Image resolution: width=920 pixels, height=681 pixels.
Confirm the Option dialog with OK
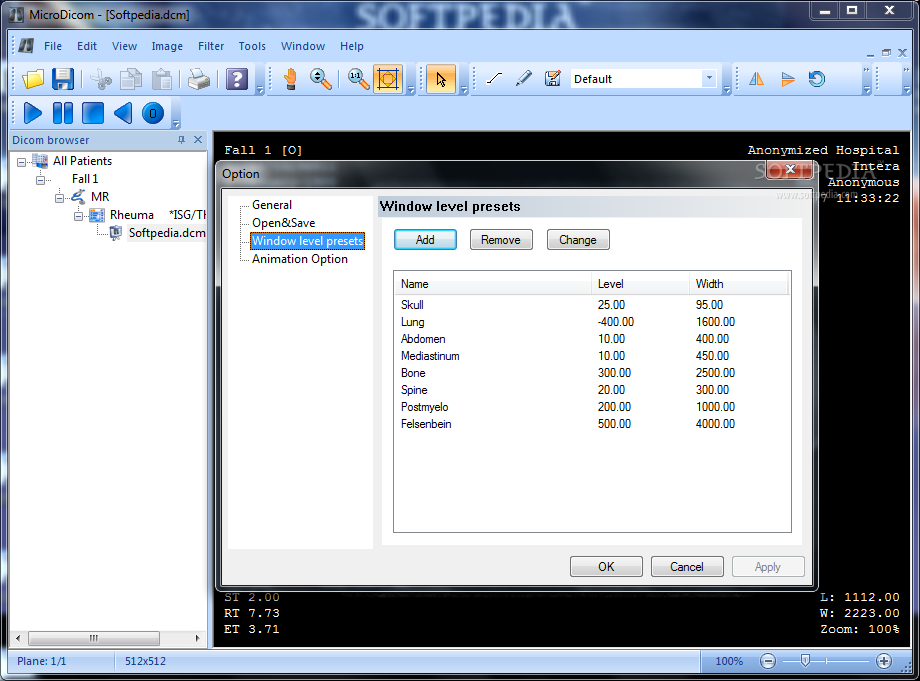pos(606,567)
